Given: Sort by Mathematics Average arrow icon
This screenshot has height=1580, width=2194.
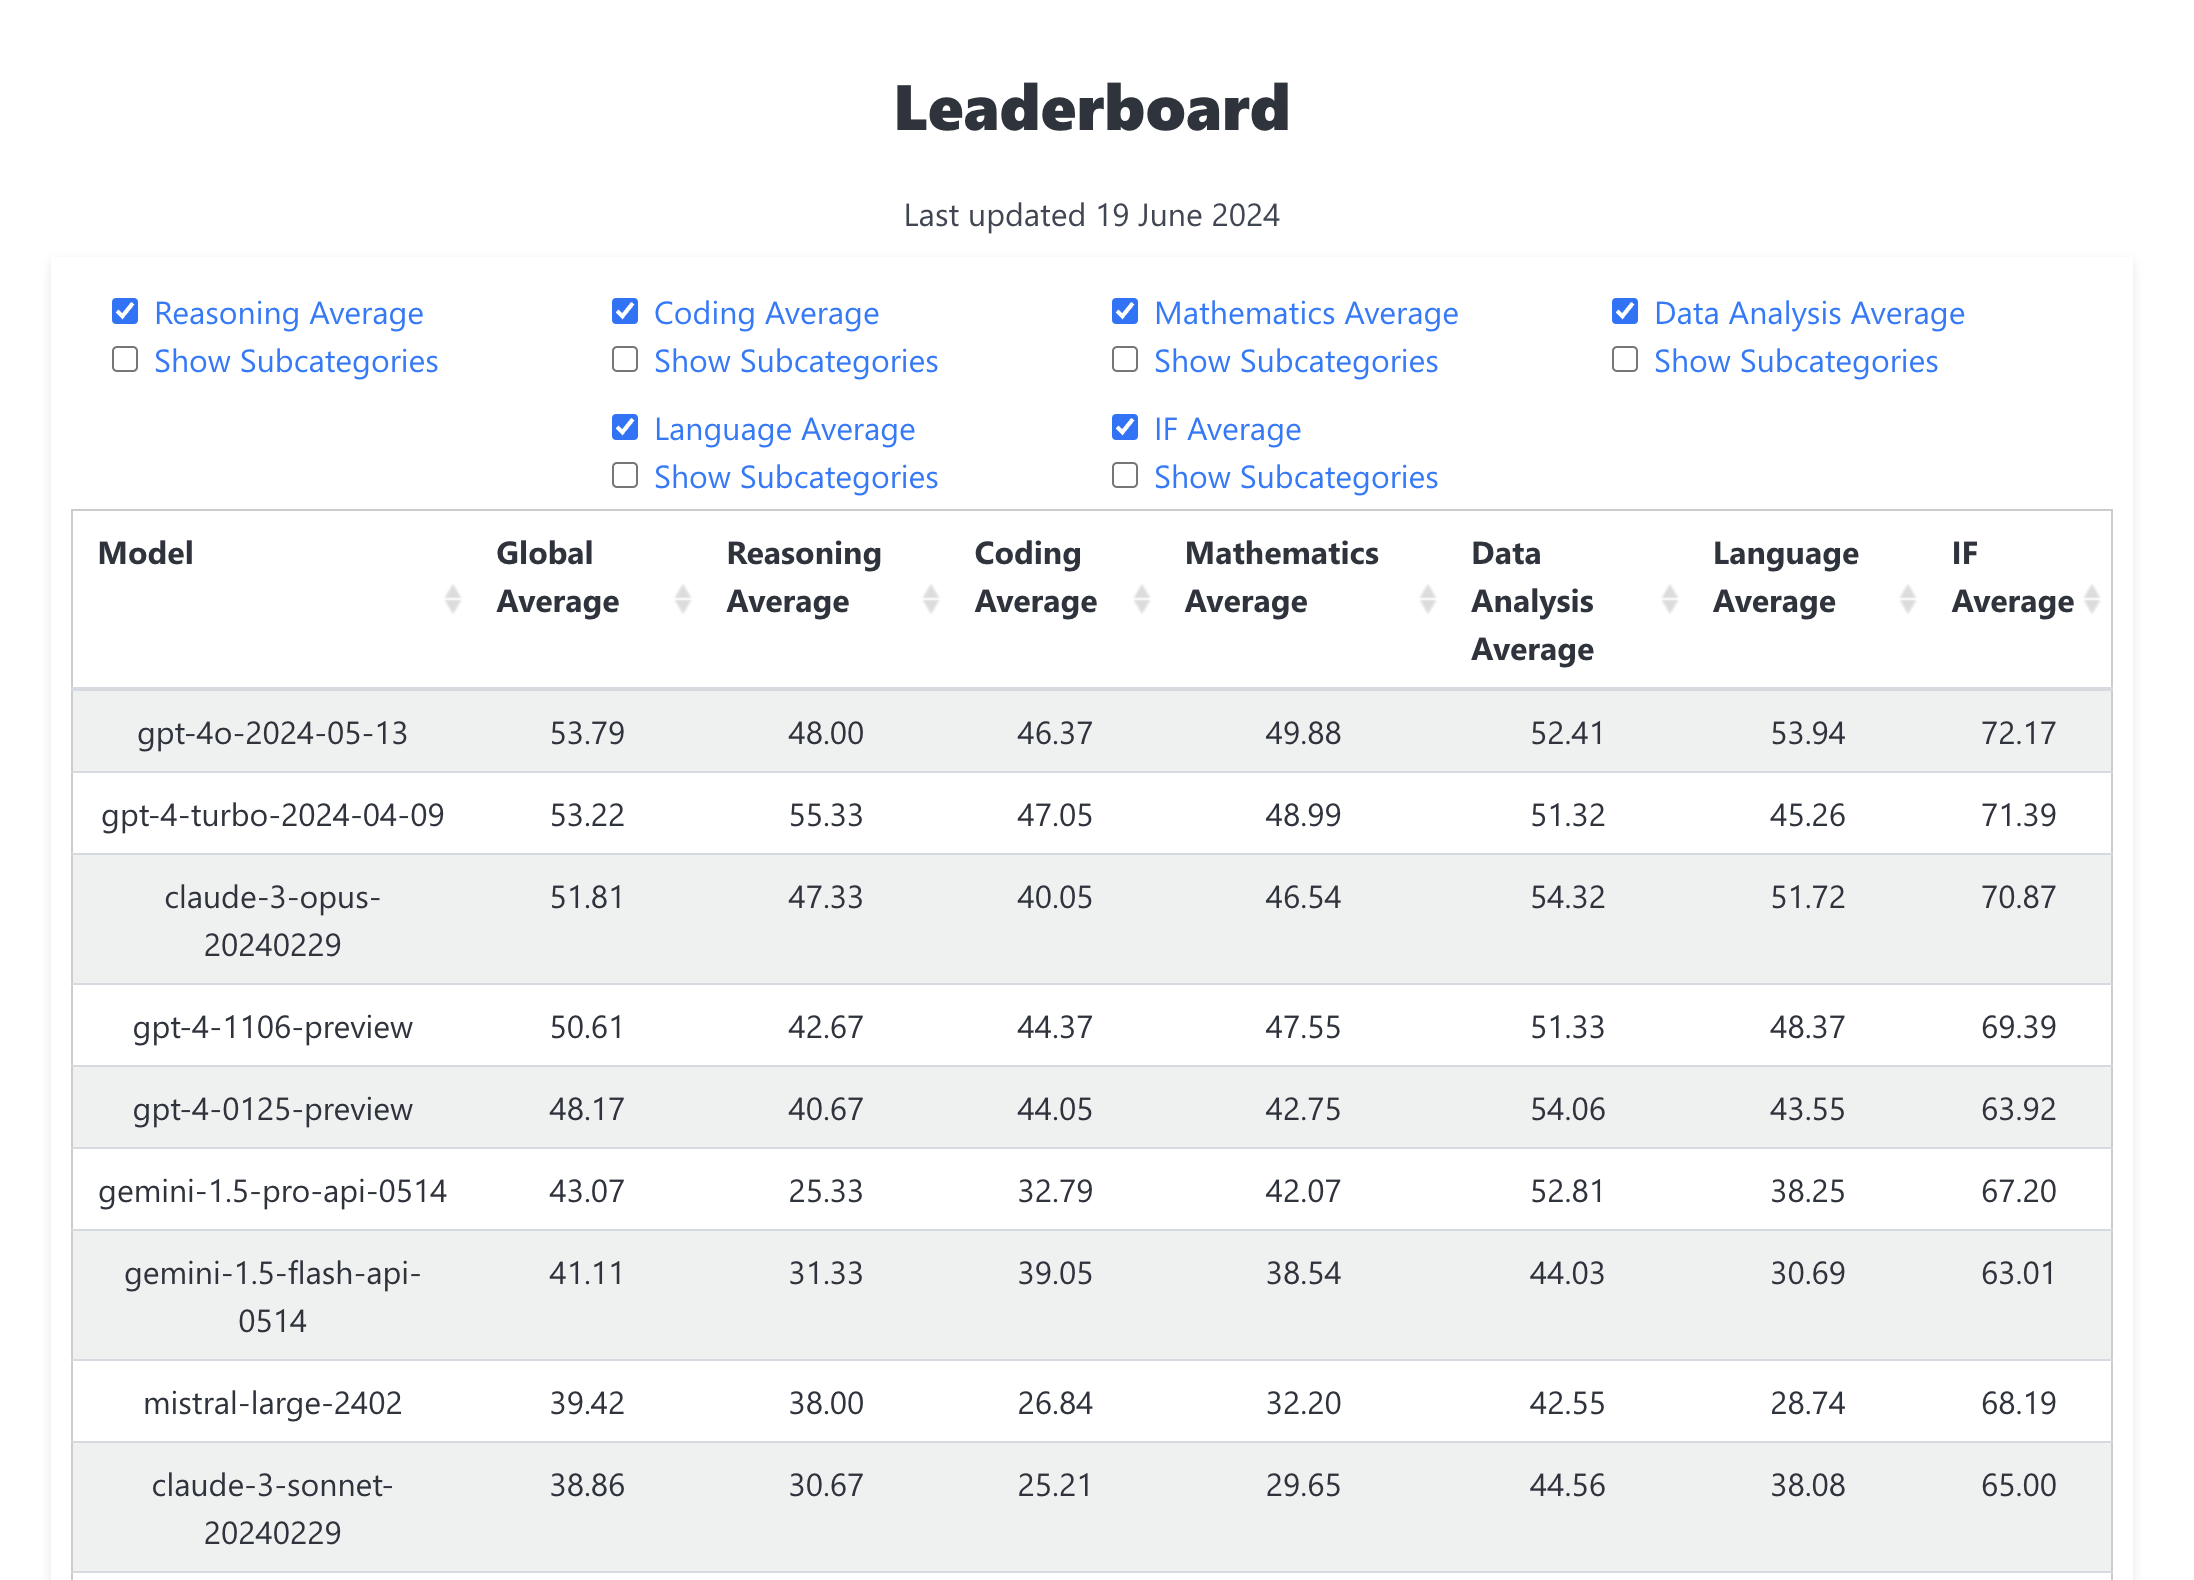Looking at the screenshot, I should (1428, 600).
